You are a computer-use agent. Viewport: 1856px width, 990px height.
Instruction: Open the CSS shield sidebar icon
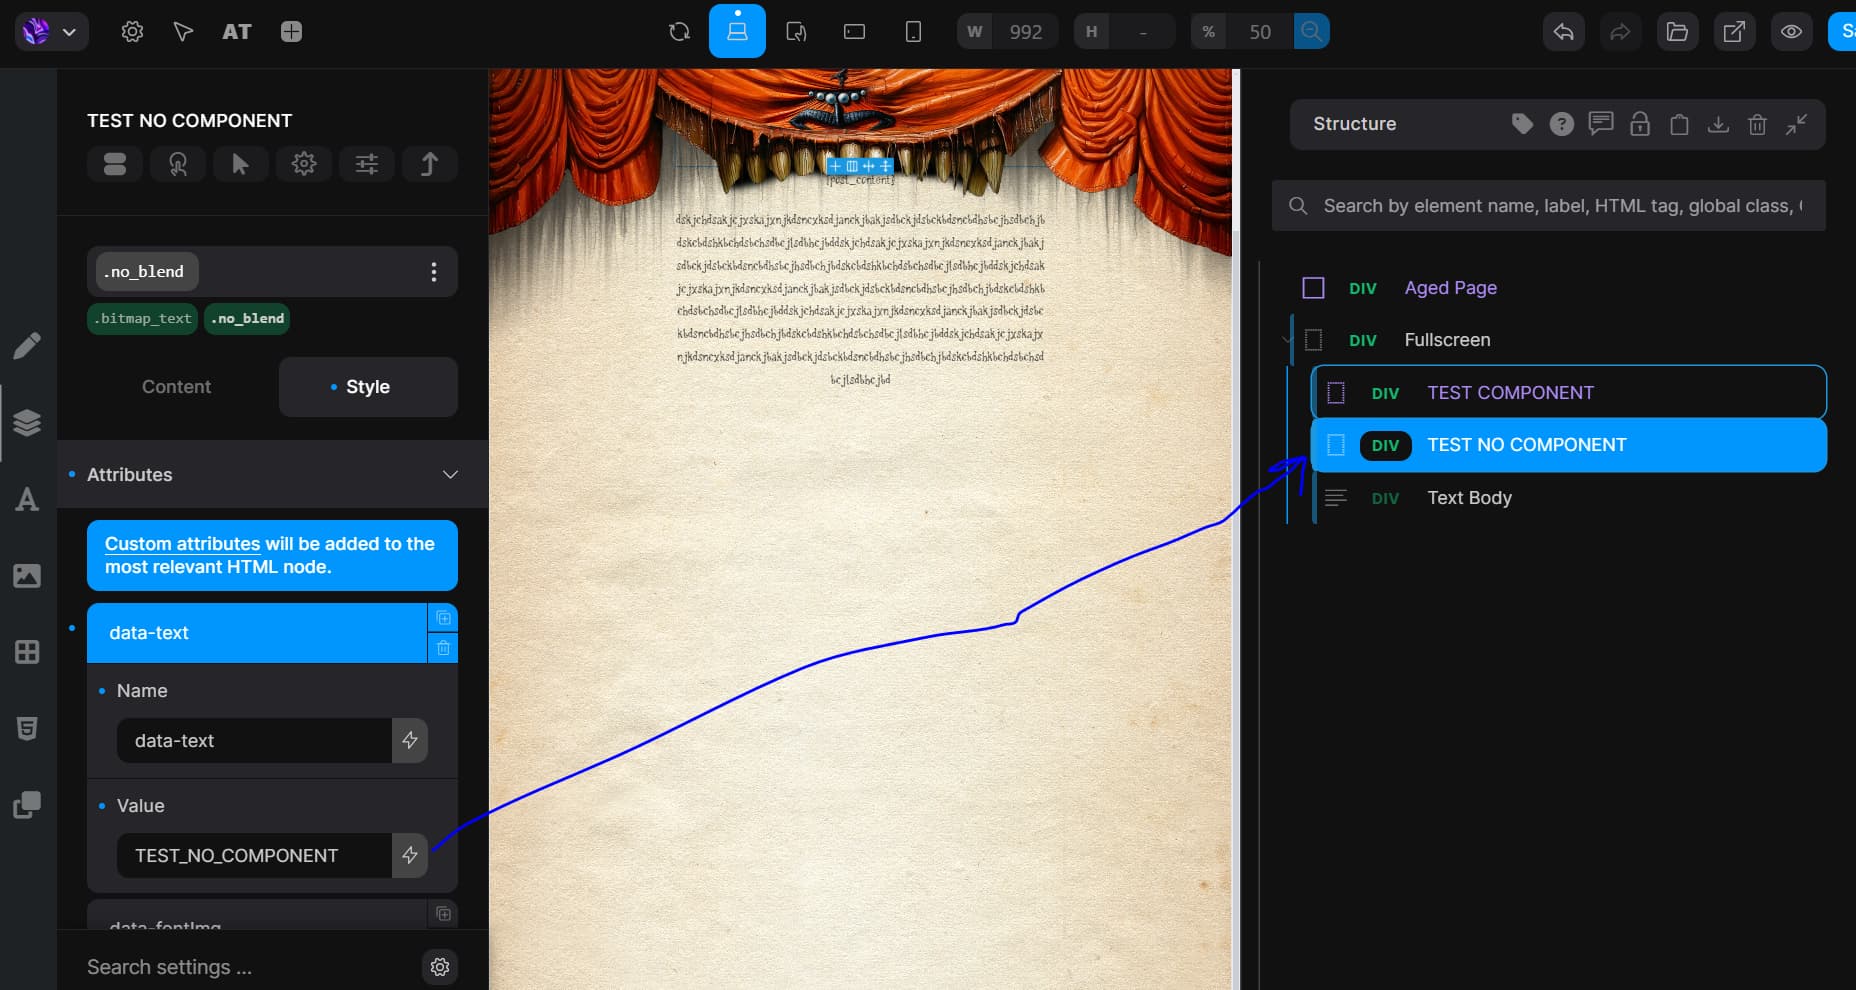[x=27, y=728]
